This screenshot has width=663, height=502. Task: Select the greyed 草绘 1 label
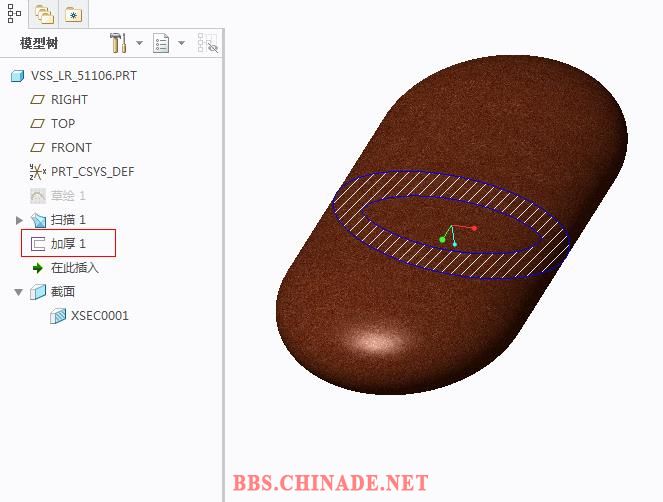(68, 196)
